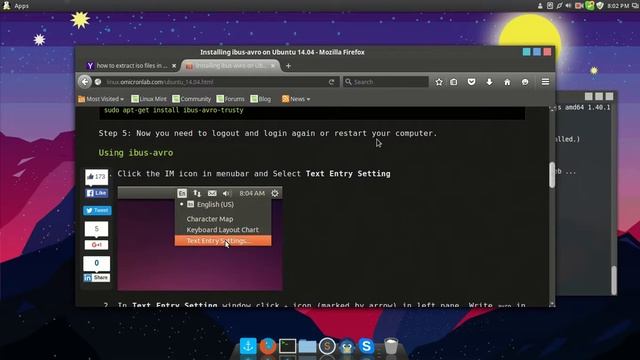This screenshot has height=360, width=640.
Task: Click the LinkedIn share count box showing 0
Action: click(97, 263)
